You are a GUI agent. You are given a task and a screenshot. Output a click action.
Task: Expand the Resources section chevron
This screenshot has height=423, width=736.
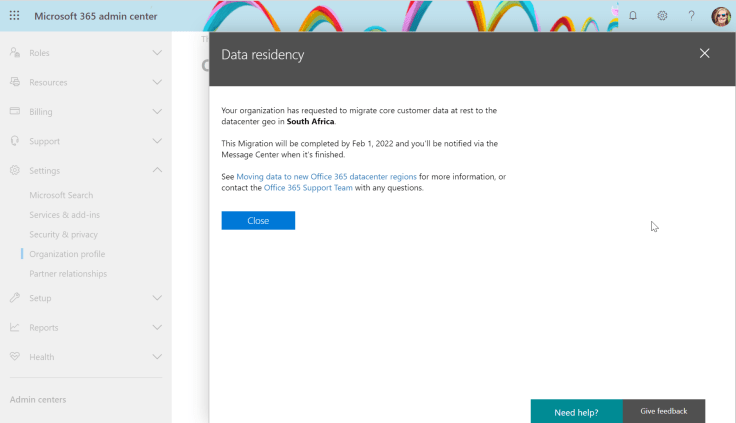pos(157,82)
